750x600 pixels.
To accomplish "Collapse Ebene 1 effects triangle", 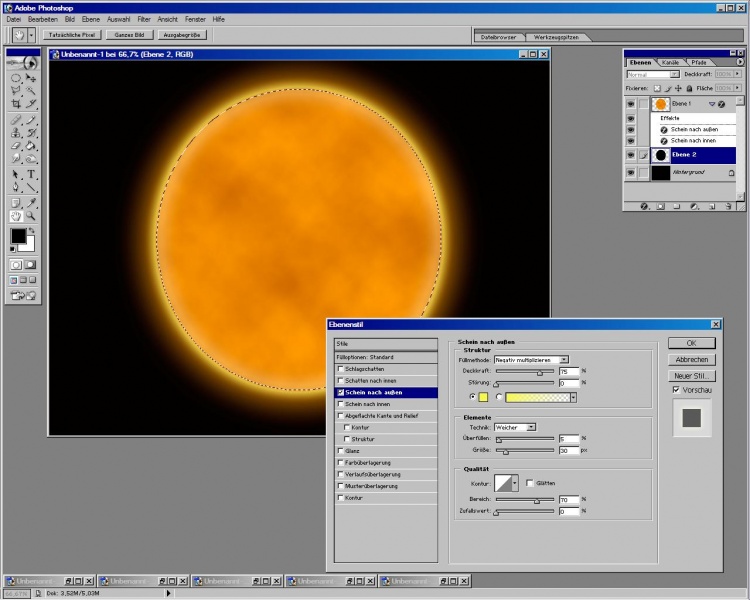I will [712, 104].
